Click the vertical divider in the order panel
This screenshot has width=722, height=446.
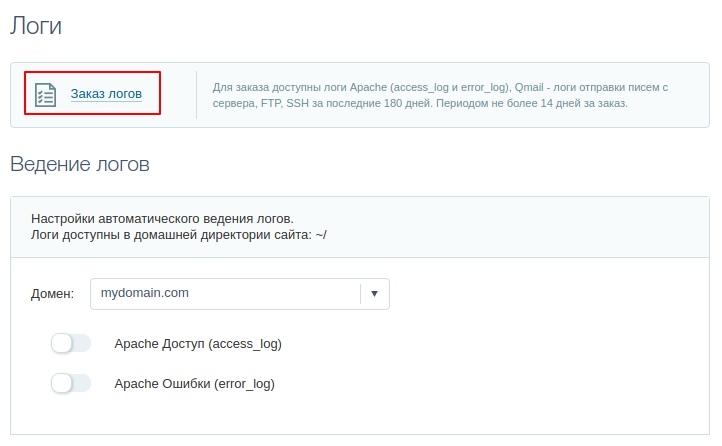(x=196, y=95)
